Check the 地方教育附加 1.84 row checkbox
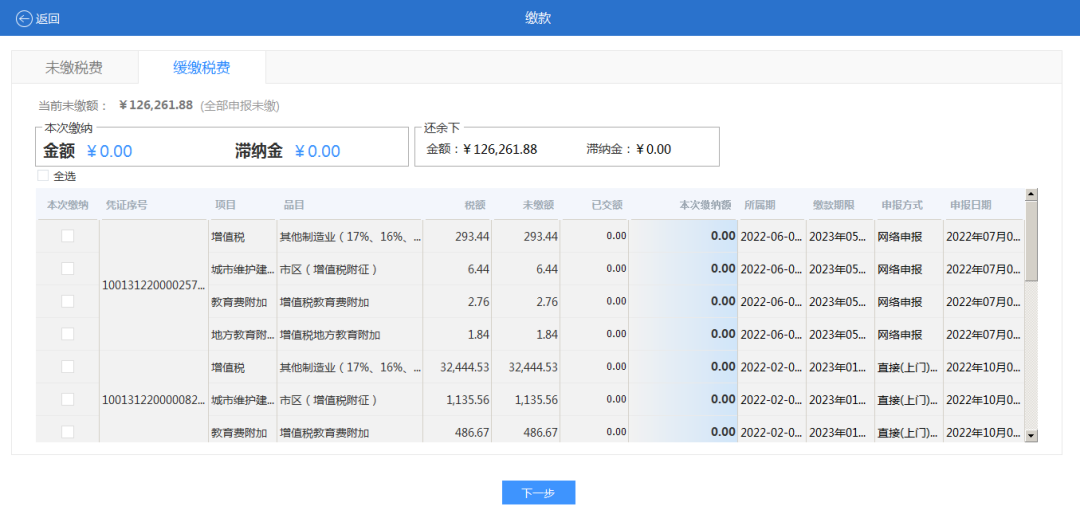 (x=68, y=334)
